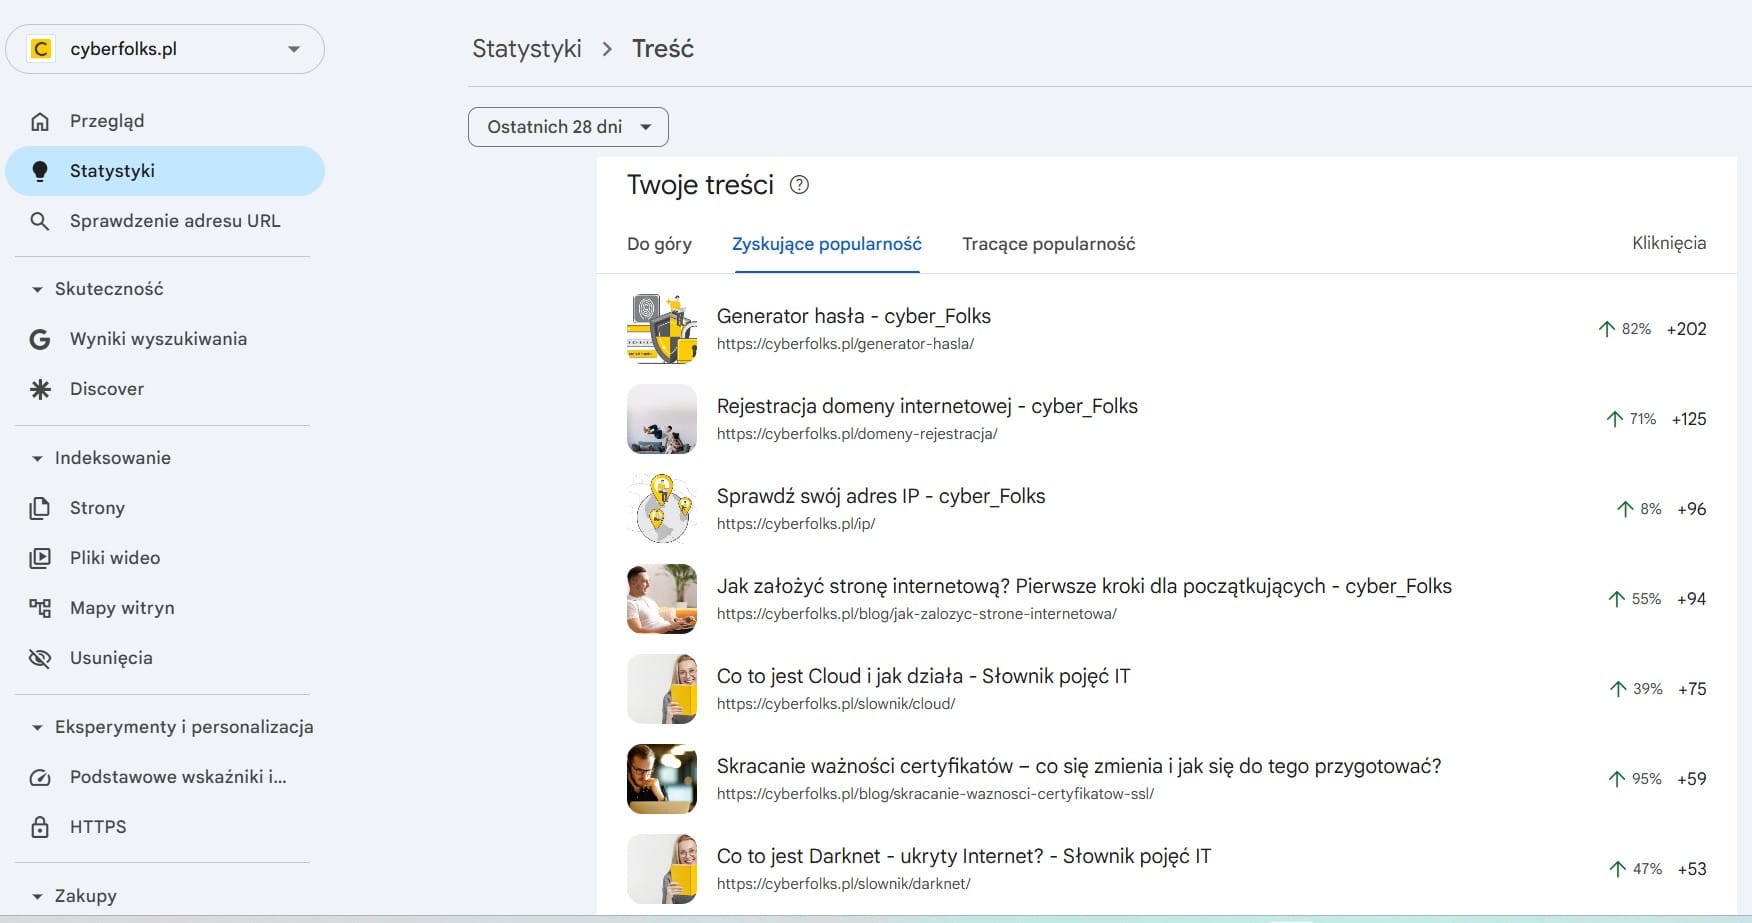Screen dimensions: 1752x923
Task: Click the Strony pages icon
Action: (40, 508)
